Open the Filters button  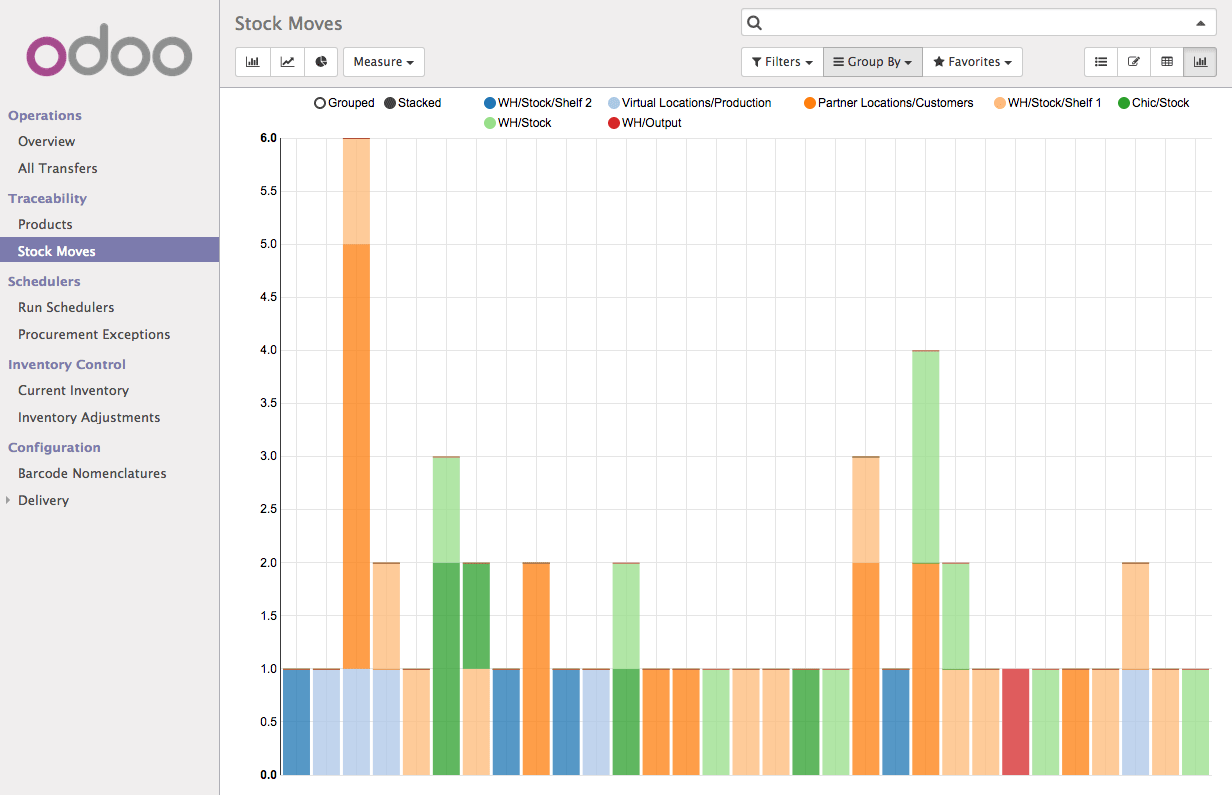(781, 62)
